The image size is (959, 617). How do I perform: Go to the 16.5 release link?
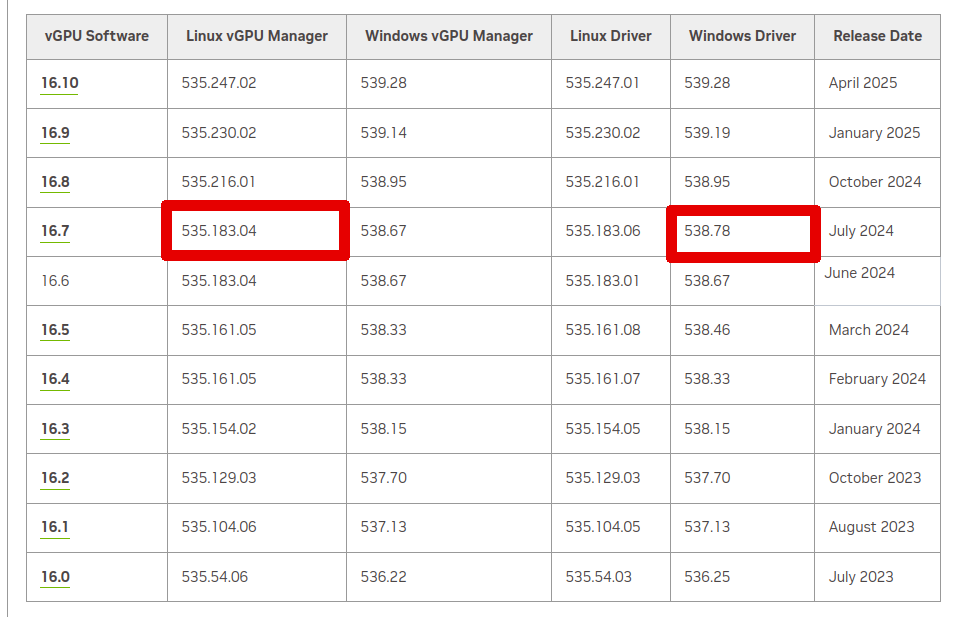point(55,330)
